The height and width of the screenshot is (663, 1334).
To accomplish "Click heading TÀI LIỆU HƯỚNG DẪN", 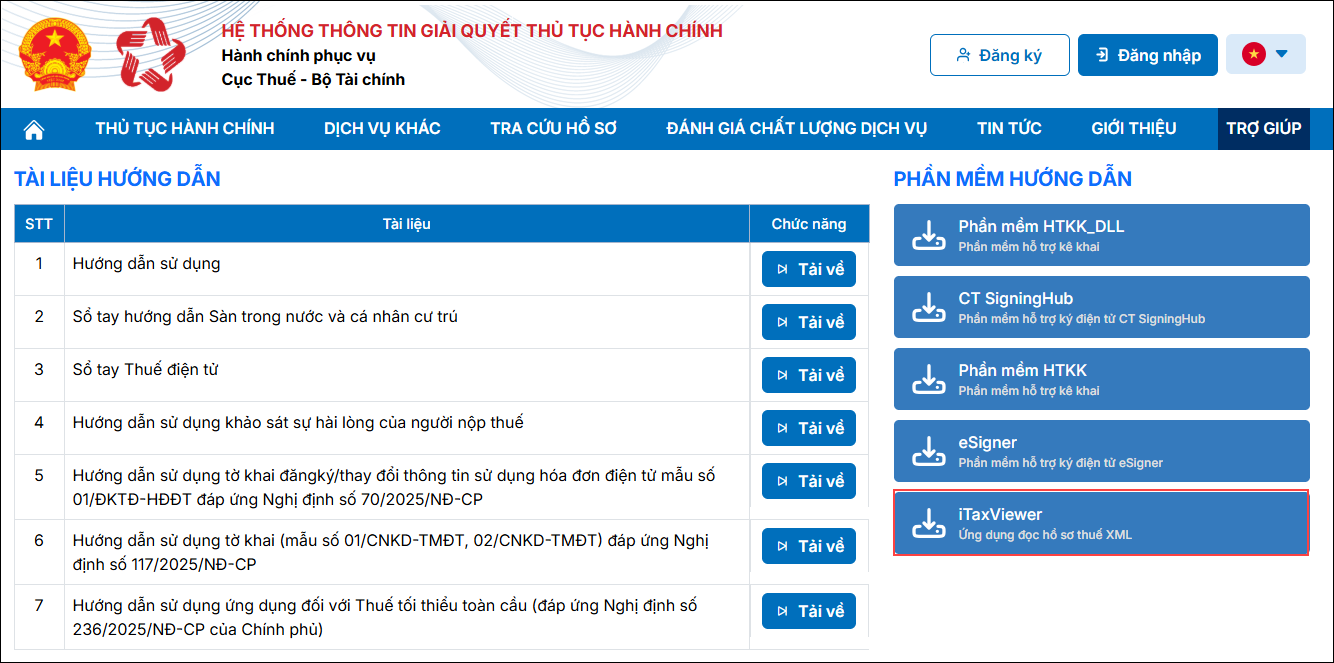I will coord(117,180).
